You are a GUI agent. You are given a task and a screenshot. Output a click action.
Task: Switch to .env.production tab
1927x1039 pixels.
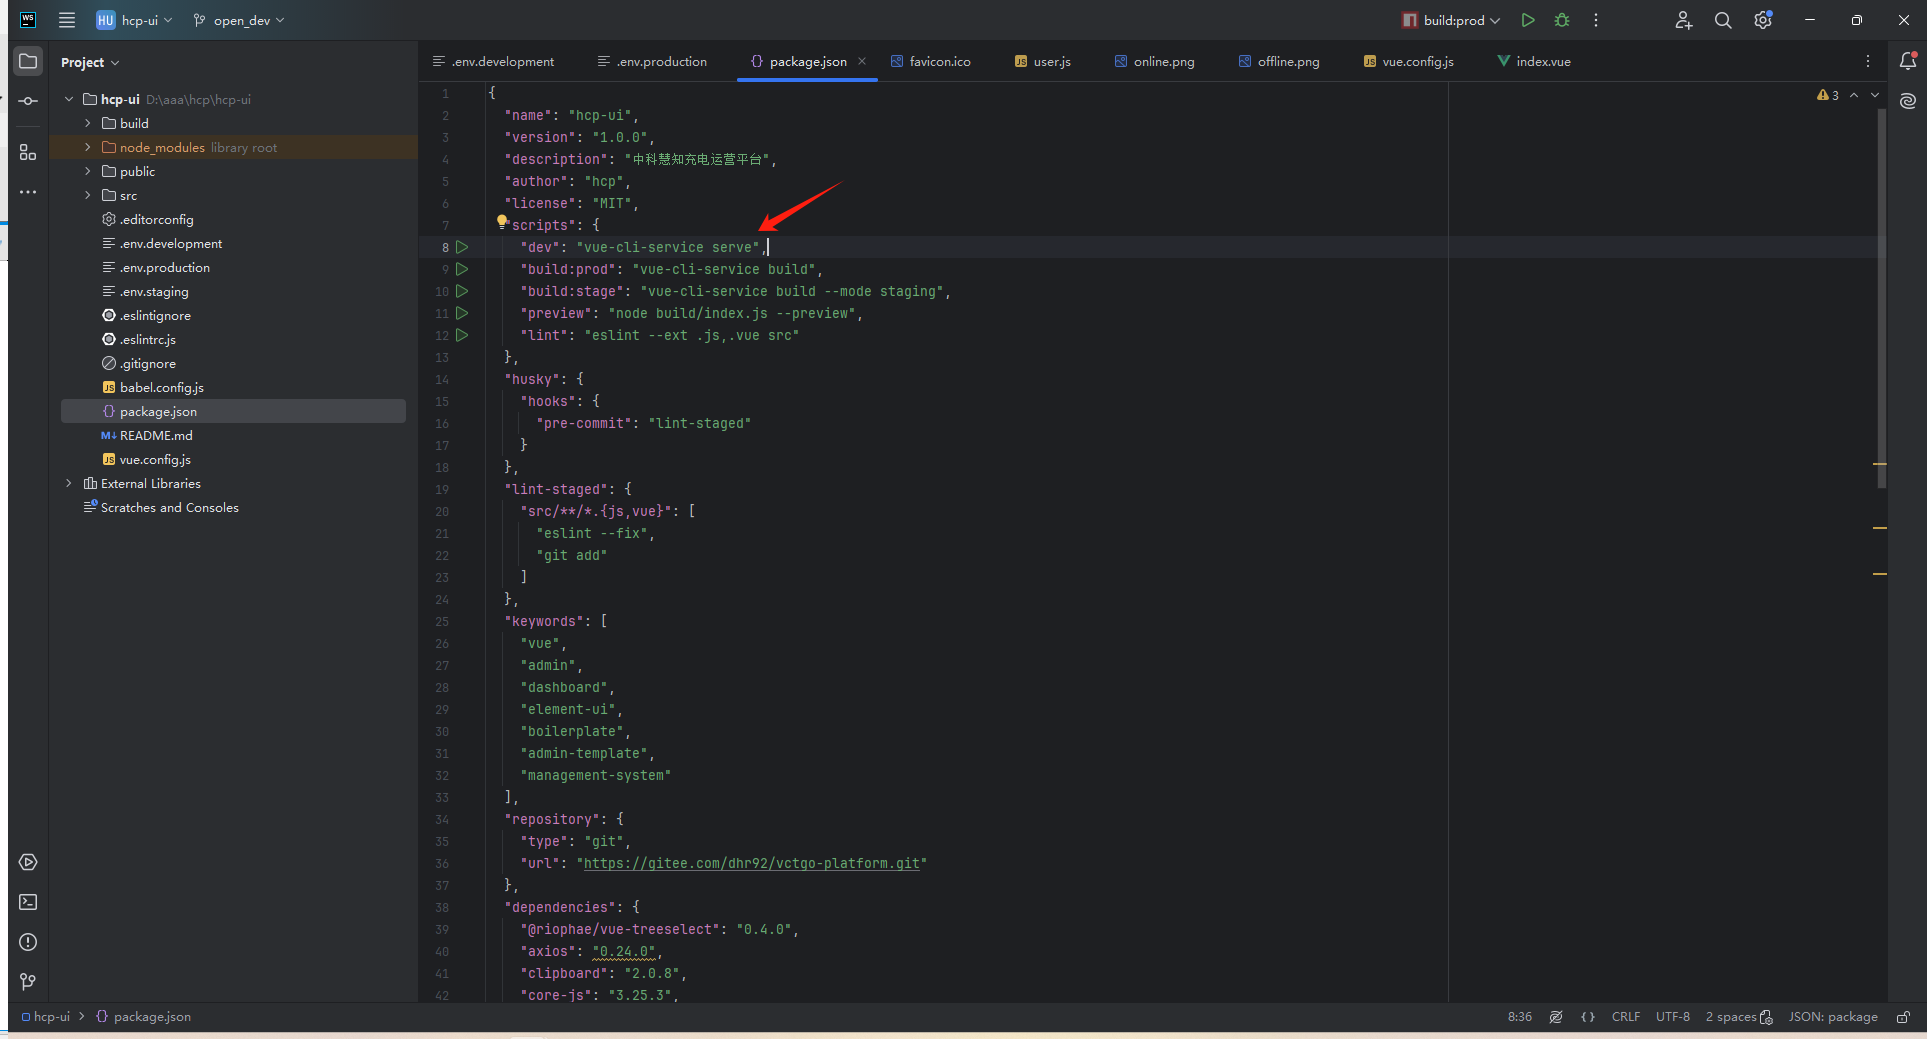tap(652, 61)
